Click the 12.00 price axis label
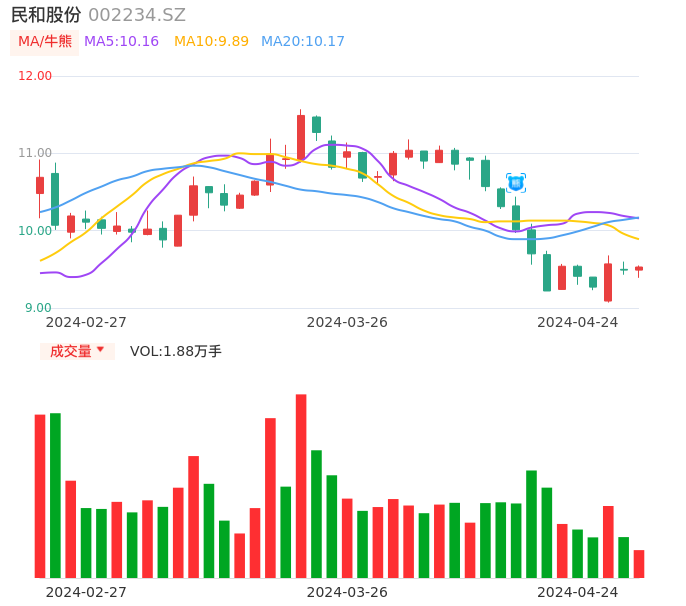Viewport: 686px width, 606px height. (x=35, y=76)
